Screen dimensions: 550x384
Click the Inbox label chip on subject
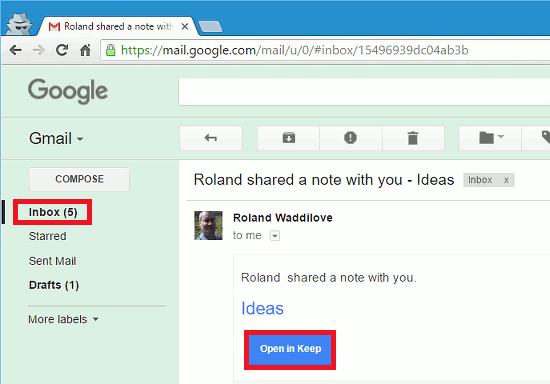[x=480, y=180]
